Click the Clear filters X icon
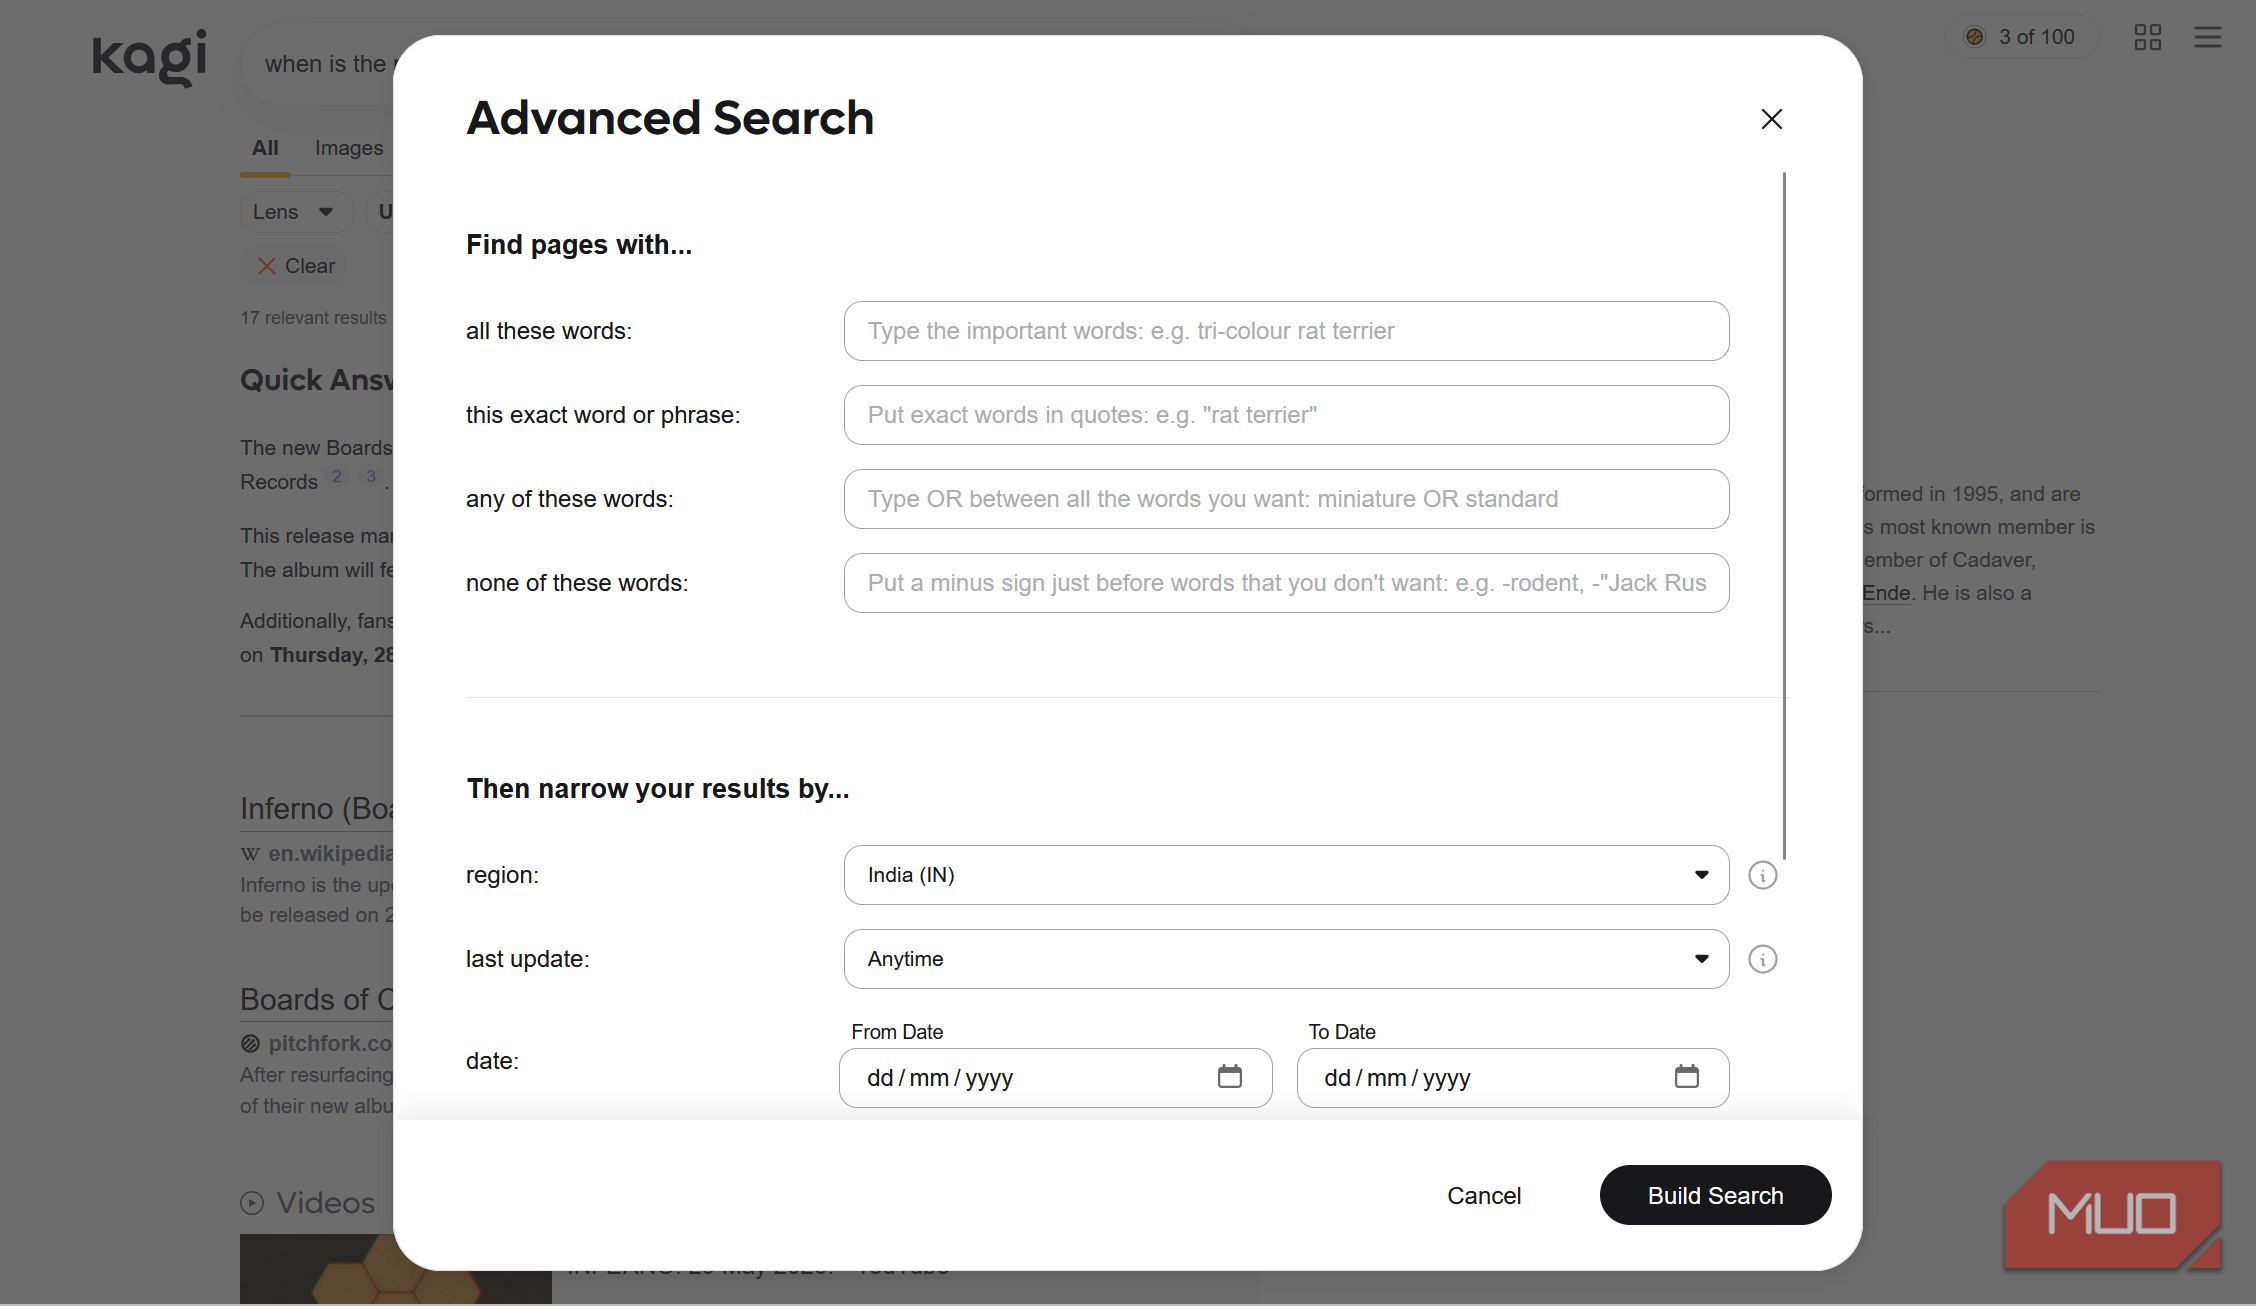Screen dimensions: 2256x1306 click(266, 266)
